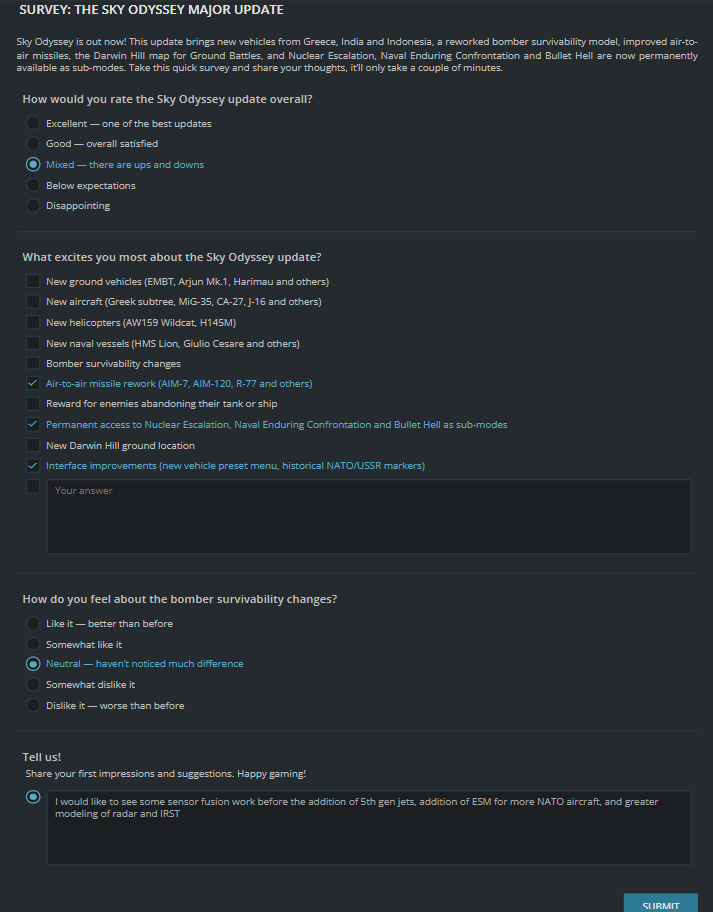Check the custom answer checkbox

[33, 486]
